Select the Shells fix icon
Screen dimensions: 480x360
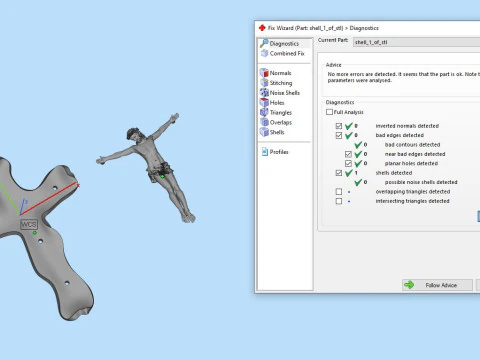point(264,132)
